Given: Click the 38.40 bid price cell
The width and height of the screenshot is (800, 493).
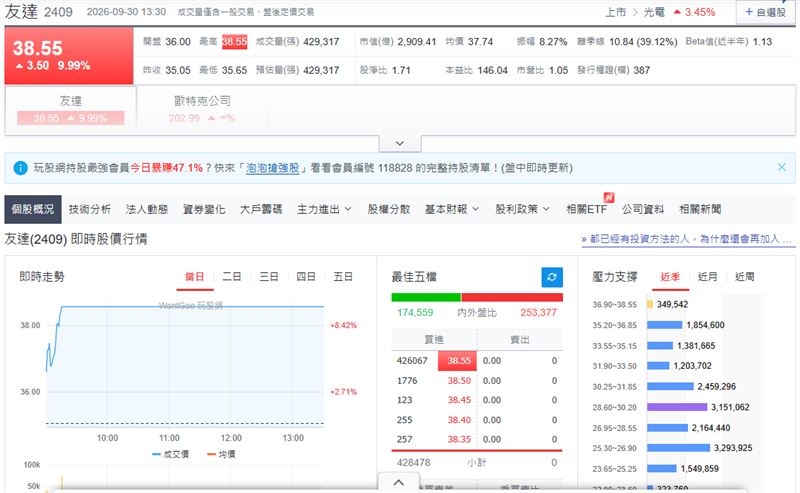Looking at the screenshot, I should click(459, 420).
